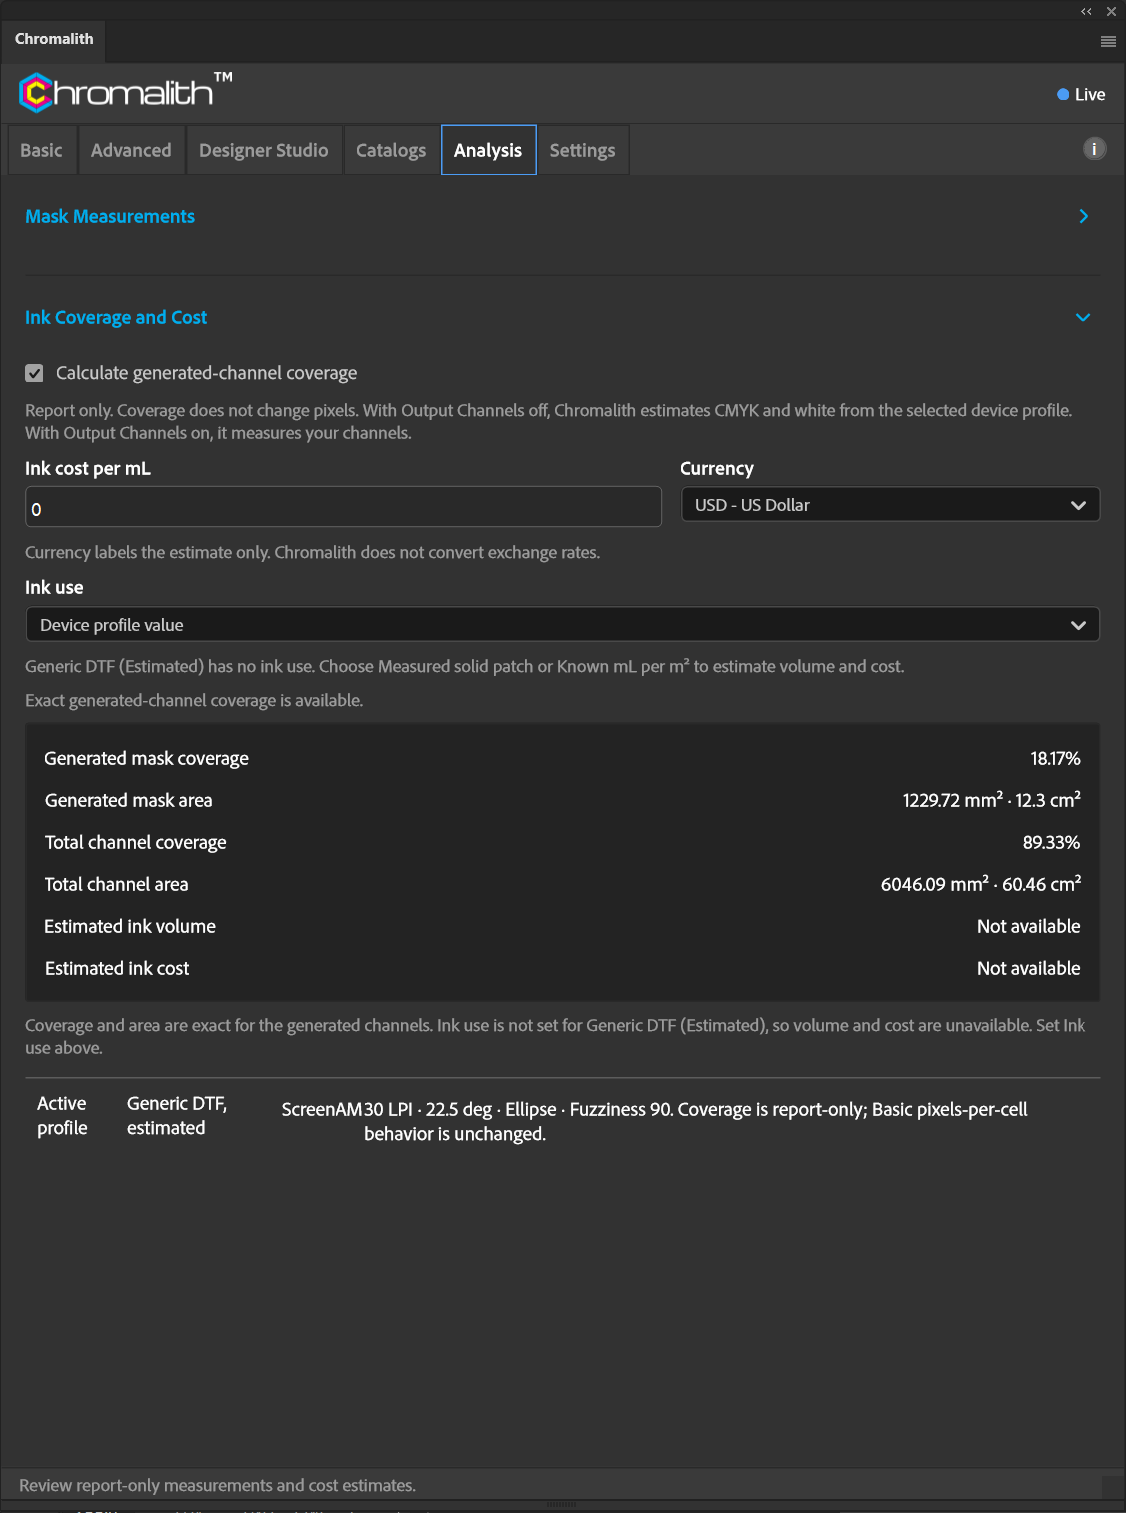Click Not available for ink cost
The height and width of the screenshot is (1513, 1126).
1028,969
